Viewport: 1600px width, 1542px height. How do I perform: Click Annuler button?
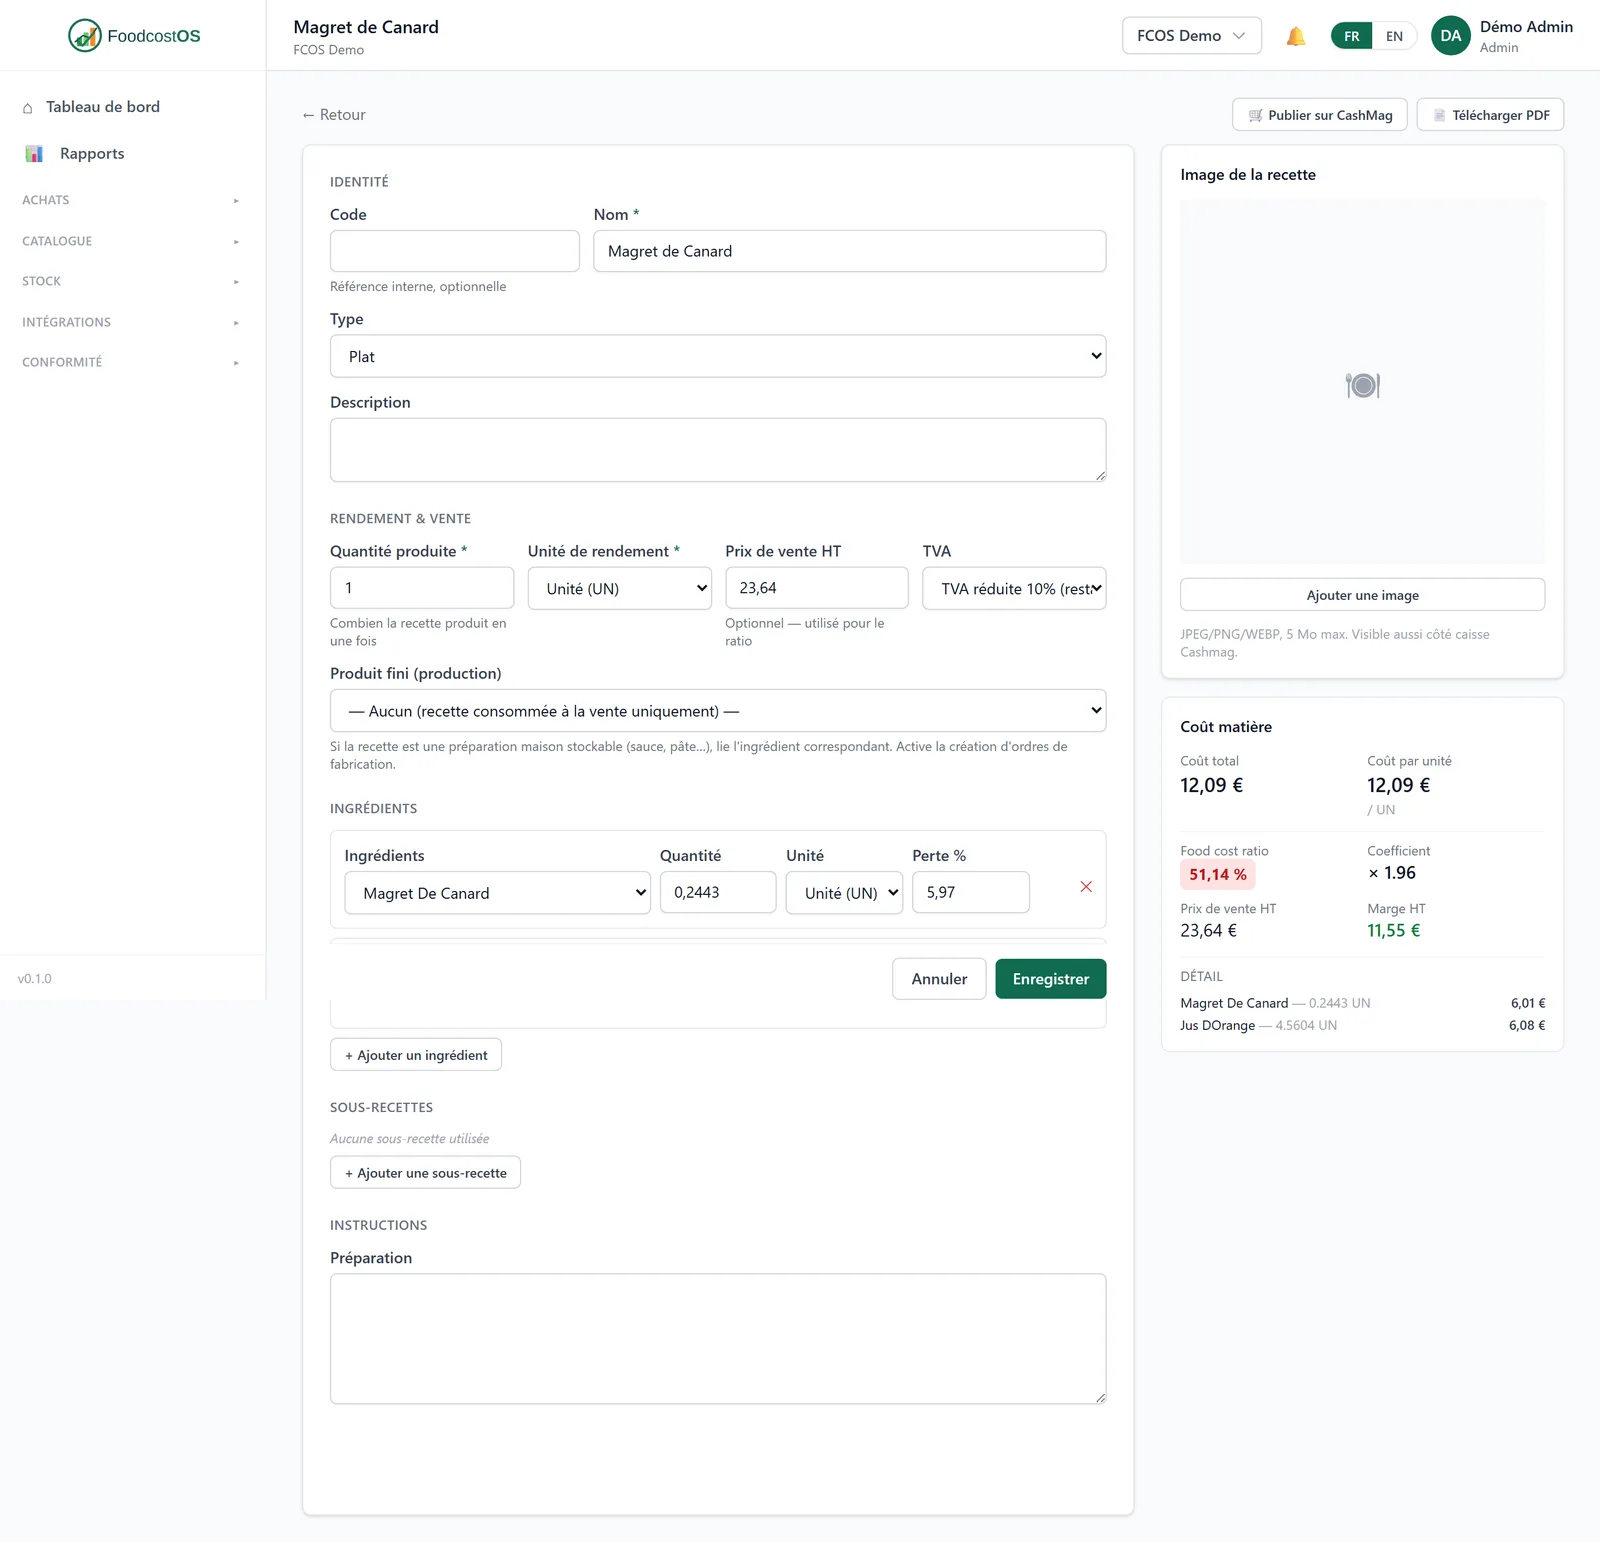[x=939, y=979]
